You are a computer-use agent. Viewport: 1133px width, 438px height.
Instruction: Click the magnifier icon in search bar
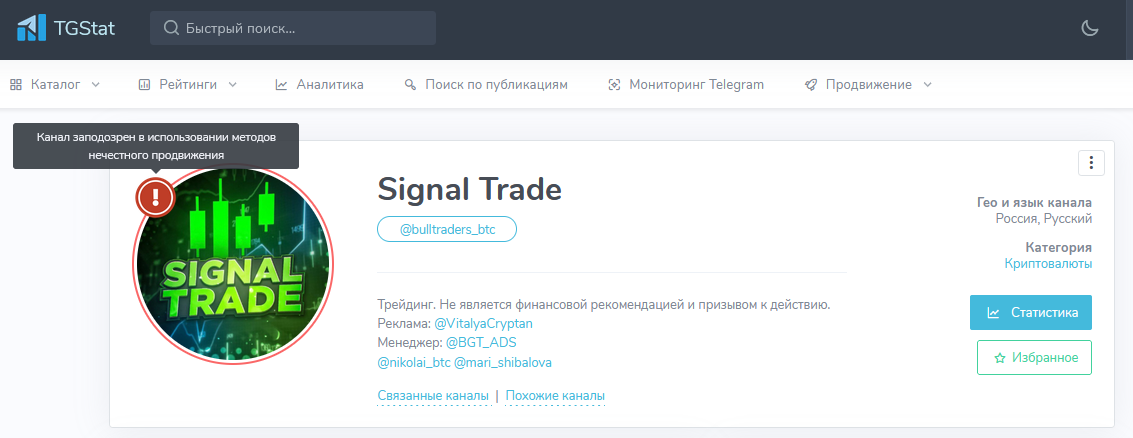[171, 28]
